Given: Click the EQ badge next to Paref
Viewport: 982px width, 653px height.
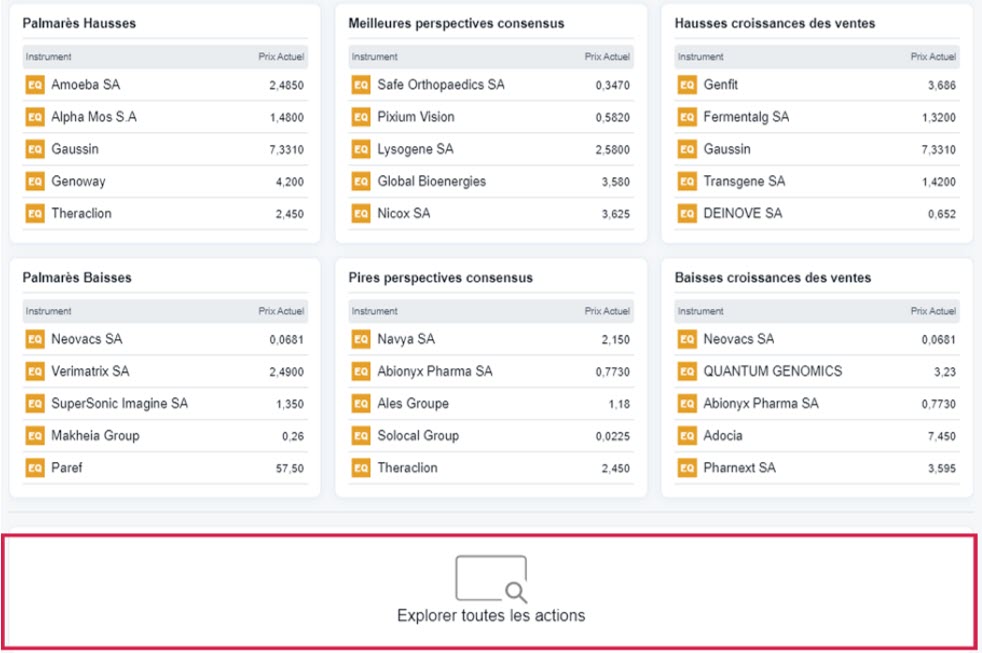Looking at the screenshot, I should pos(35,468).
